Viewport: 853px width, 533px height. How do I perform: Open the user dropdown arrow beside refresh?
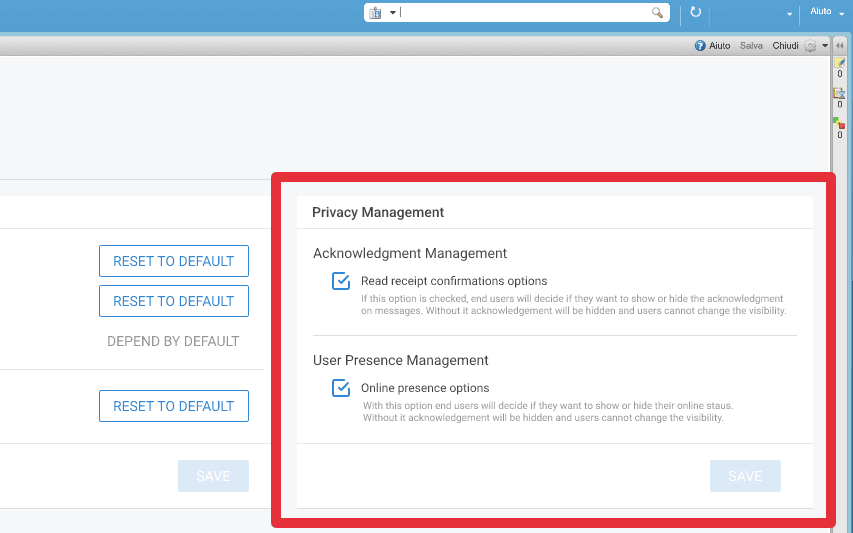pyautogui.click(x=789, y=14)
